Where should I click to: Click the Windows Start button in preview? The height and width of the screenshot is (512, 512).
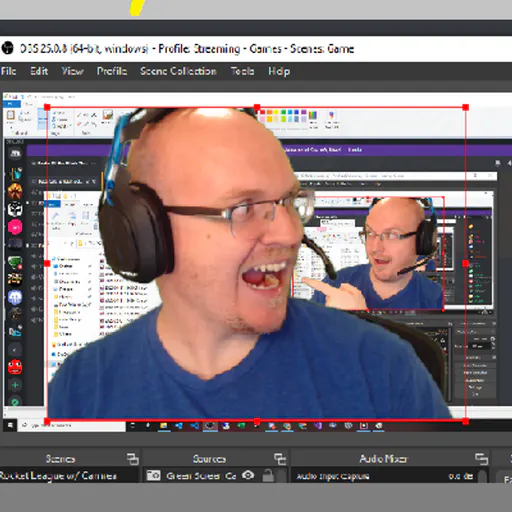(10, 425)
